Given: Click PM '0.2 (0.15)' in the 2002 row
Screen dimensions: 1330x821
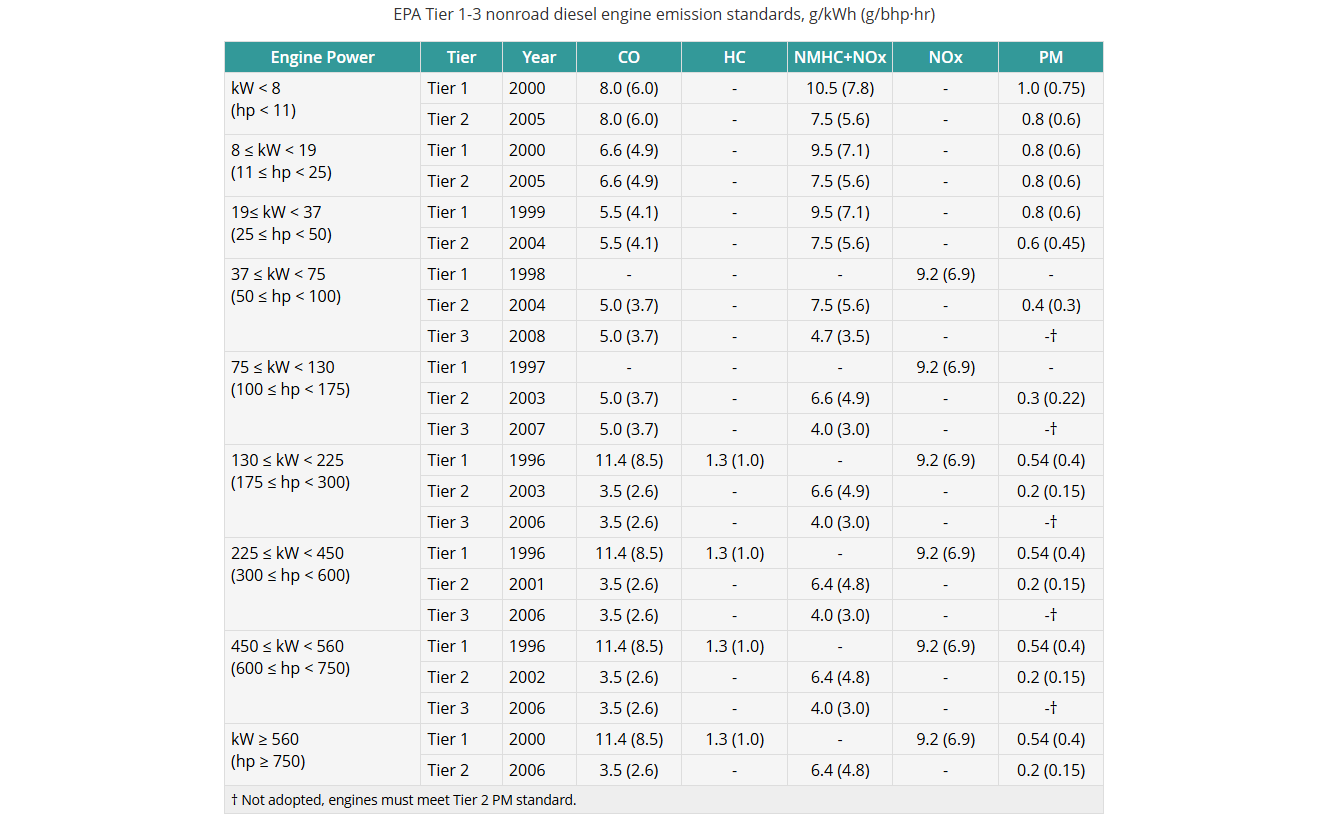Looking at the screenshot, I should [x=1051, y=677].
